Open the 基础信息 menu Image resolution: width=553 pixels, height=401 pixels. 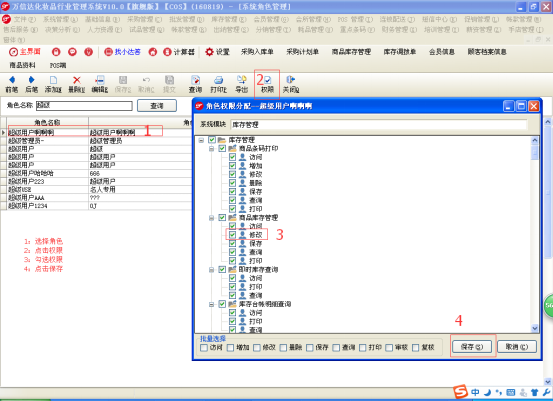[102, 19]
